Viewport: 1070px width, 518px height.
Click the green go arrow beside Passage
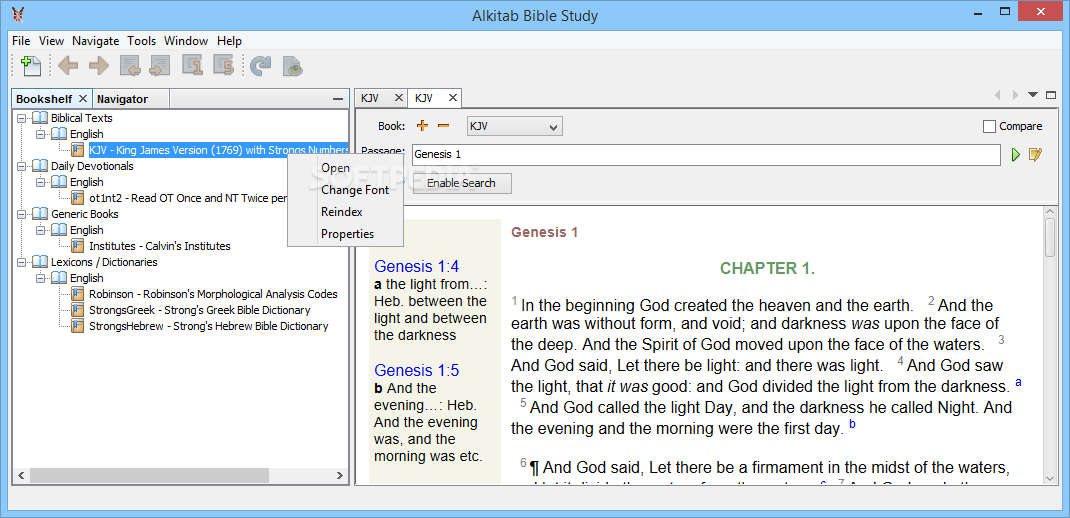(x=1015, y=155)
